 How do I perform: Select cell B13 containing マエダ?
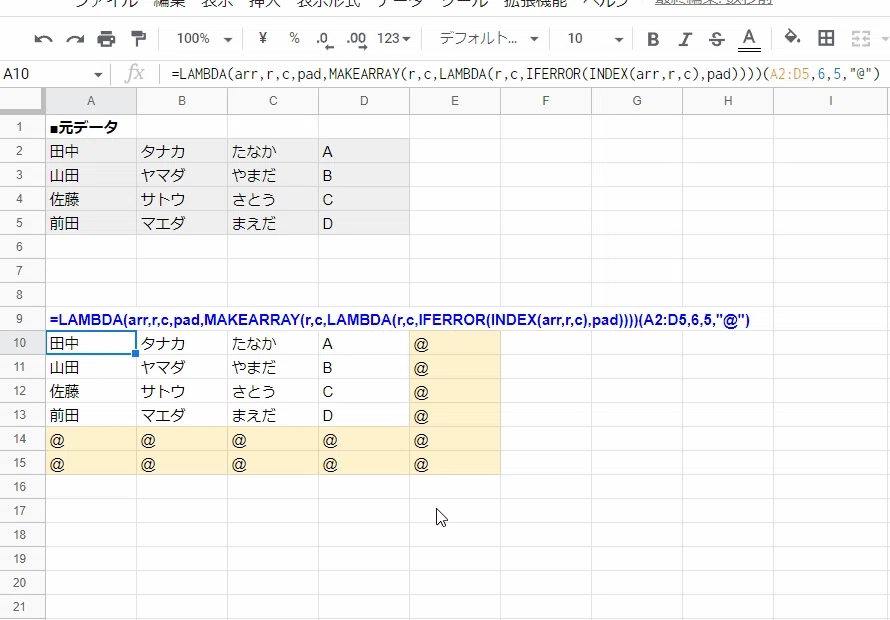182,415
